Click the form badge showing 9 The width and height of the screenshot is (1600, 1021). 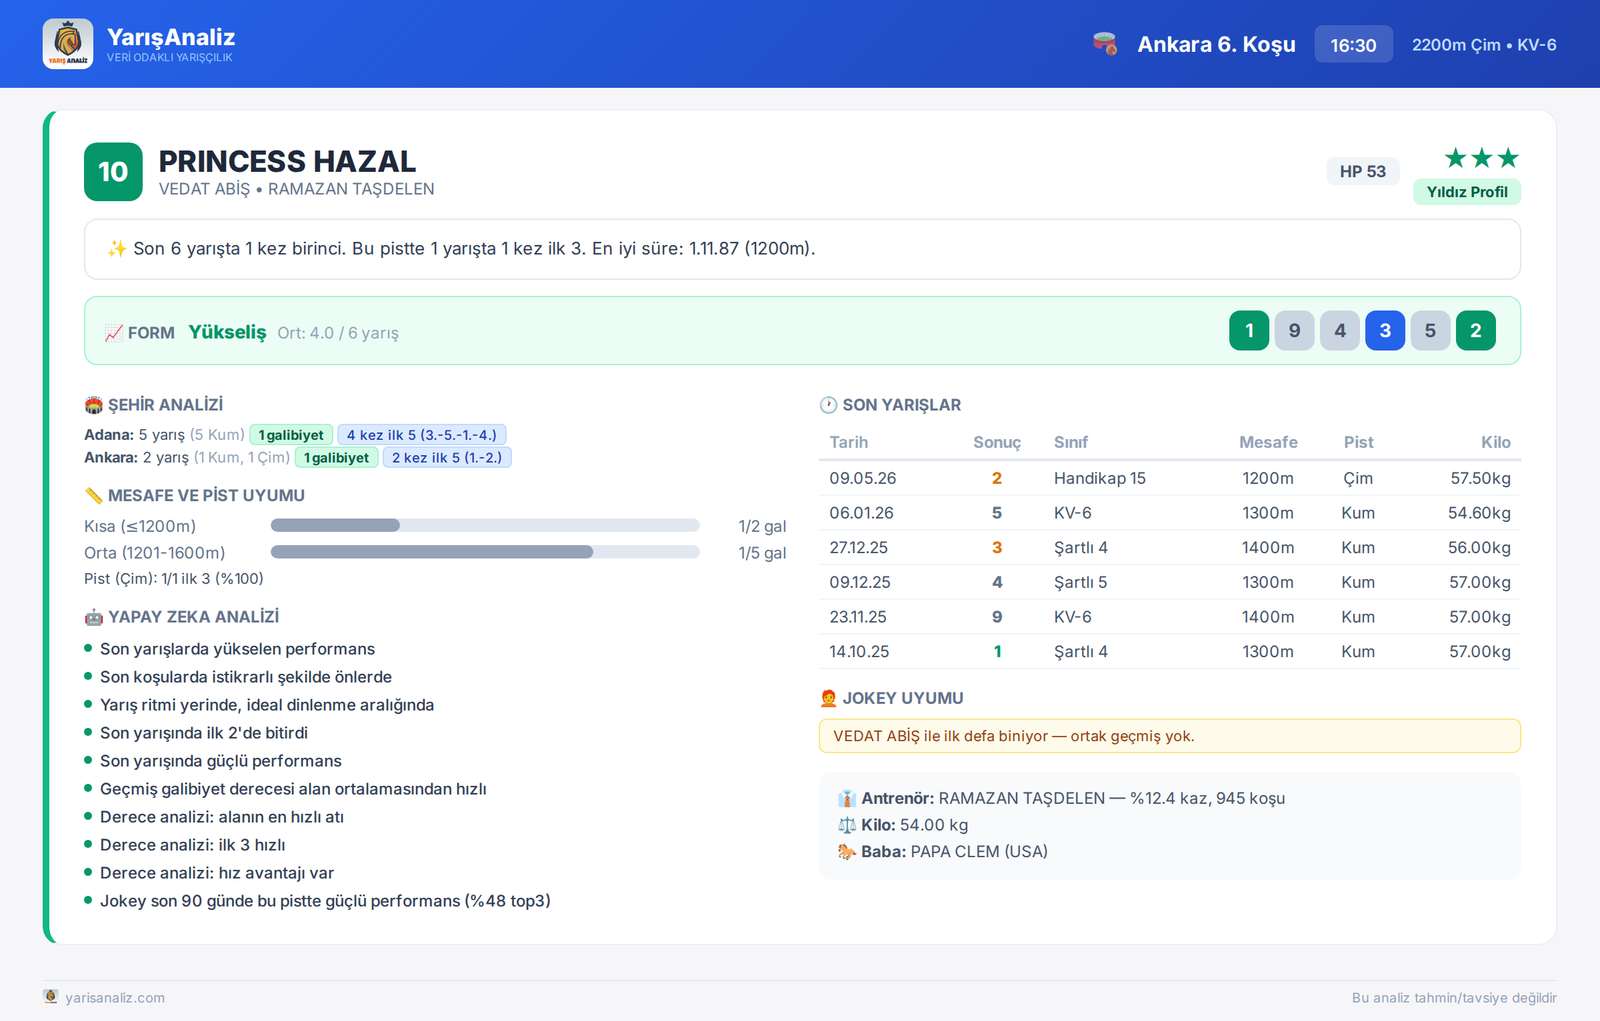(1294, 331)
